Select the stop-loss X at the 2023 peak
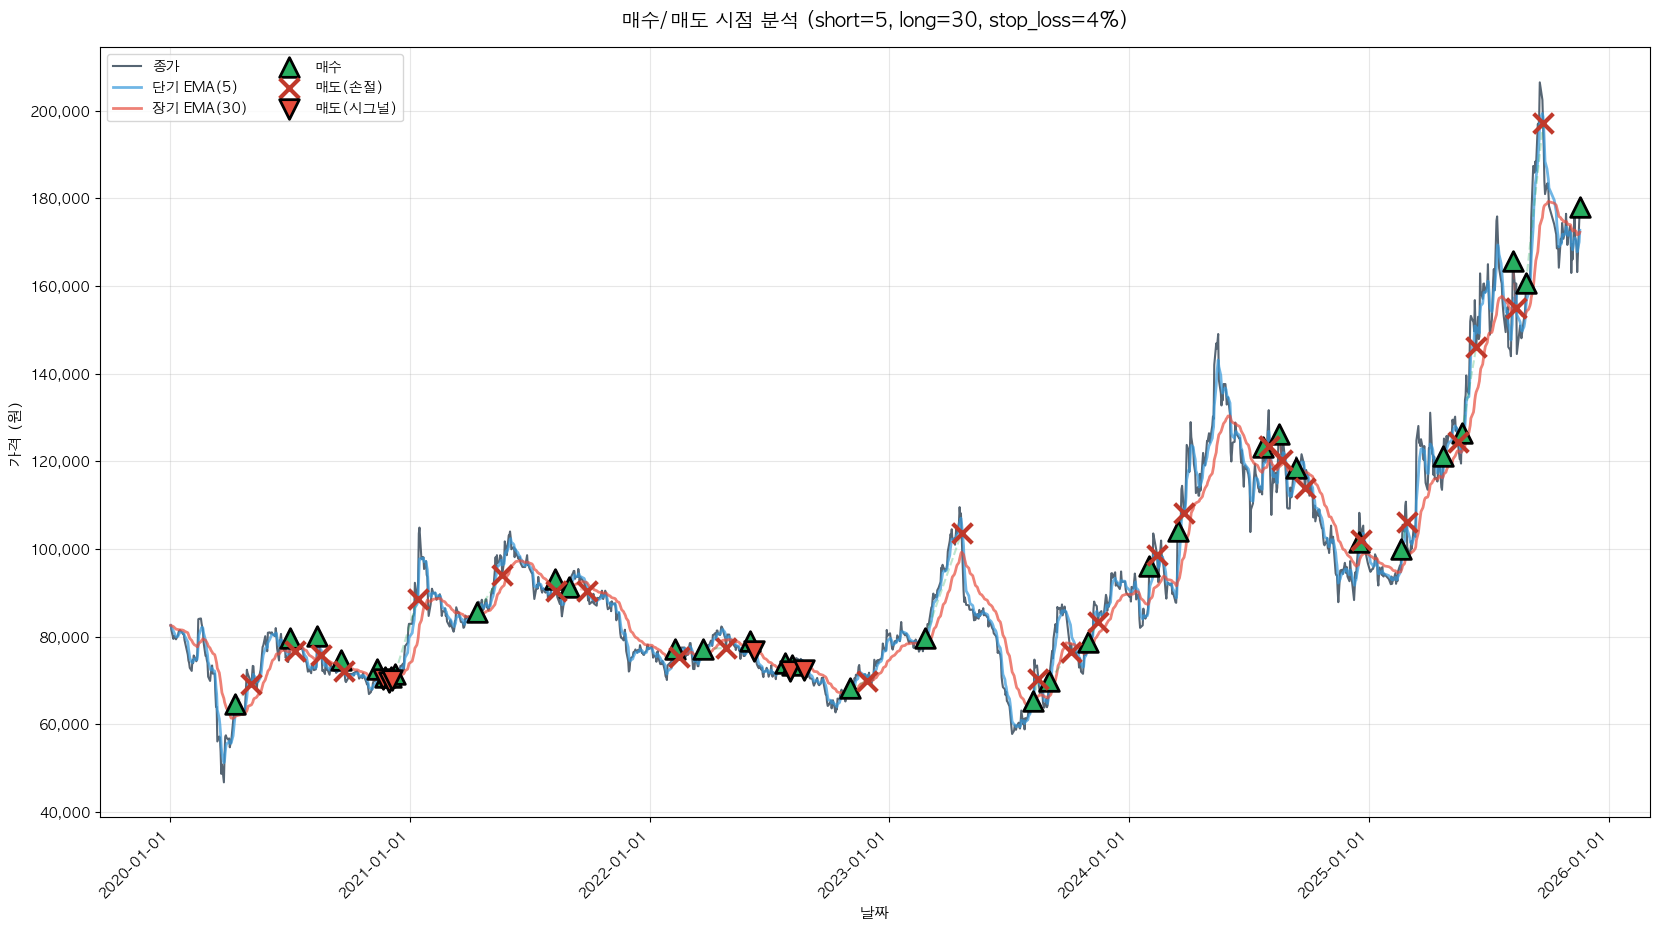This screenshot has width=1660, height=930. pos(962,533)
